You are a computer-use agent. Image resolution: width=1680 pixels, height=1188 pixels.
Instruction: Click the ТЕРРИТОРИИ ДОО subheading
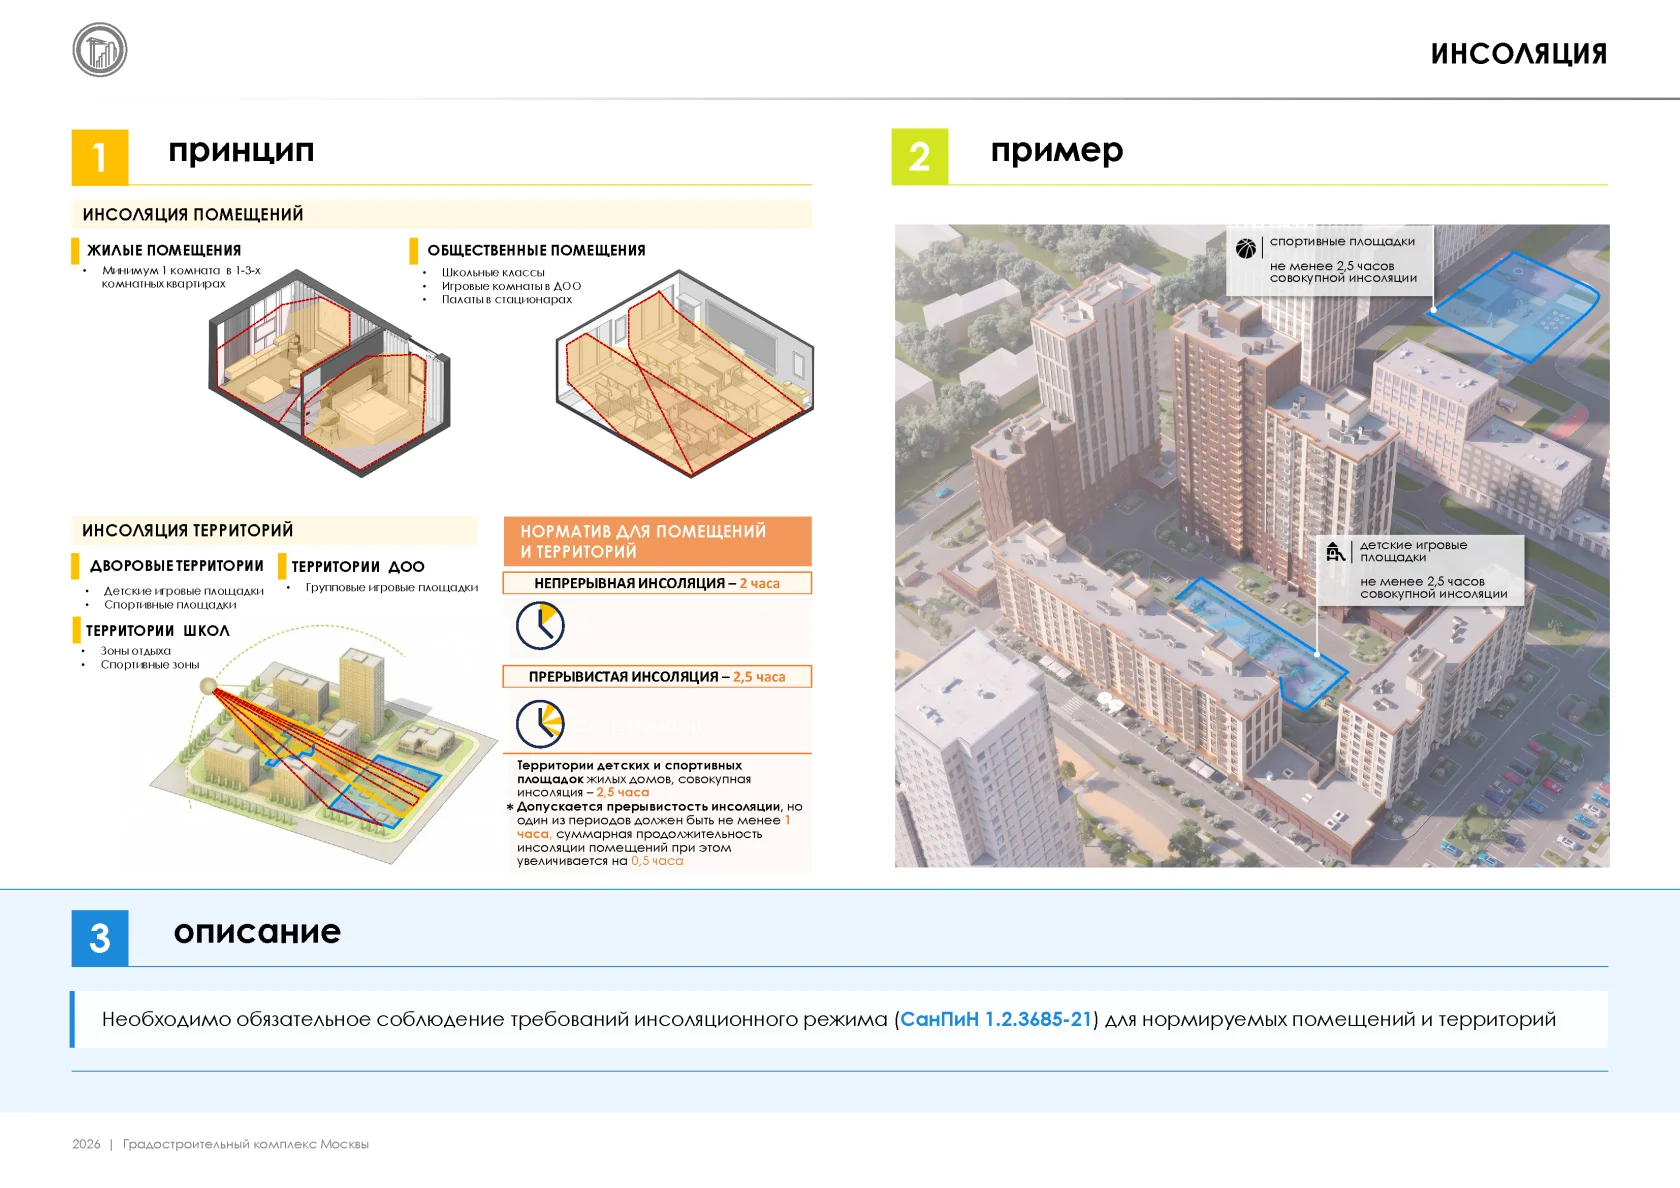pyautogui.click(x=358, y=567)
